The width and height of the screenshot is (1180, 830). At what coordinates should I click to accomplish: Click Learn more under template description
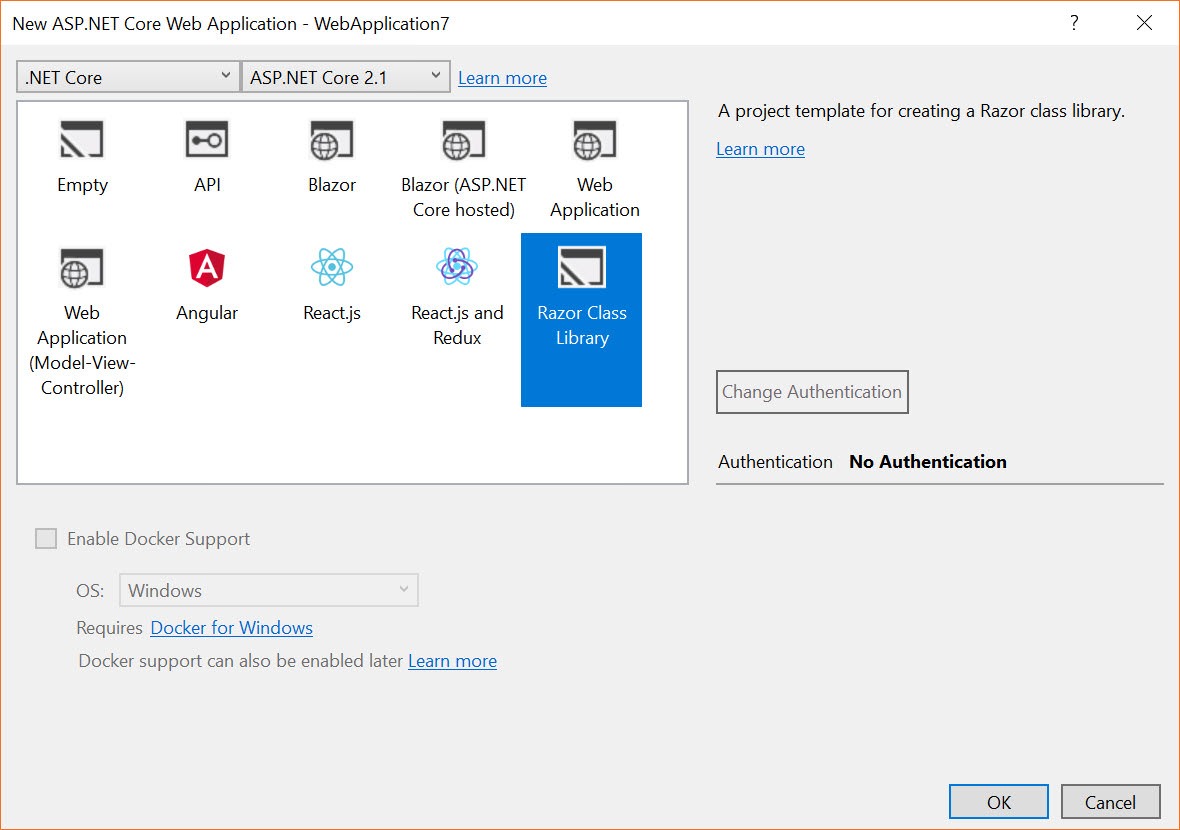point(760,149)
